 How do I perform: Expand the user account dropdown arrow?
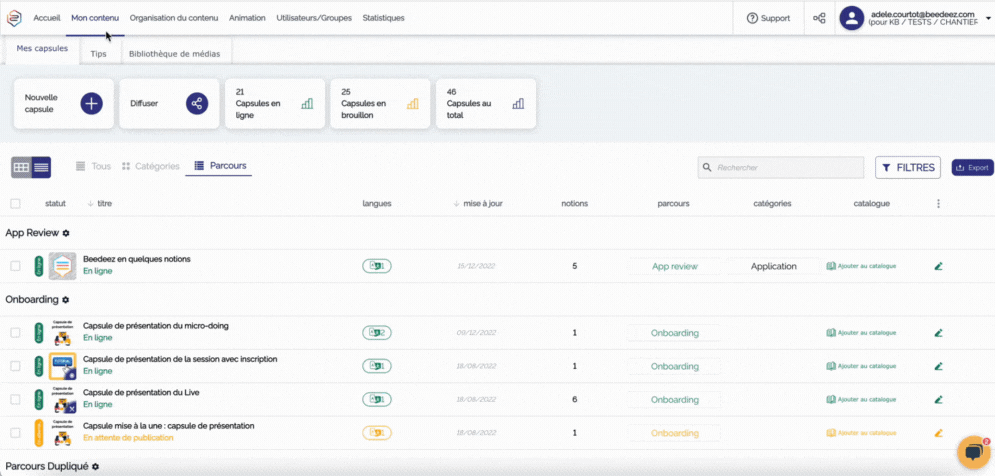tap(988, 18)
